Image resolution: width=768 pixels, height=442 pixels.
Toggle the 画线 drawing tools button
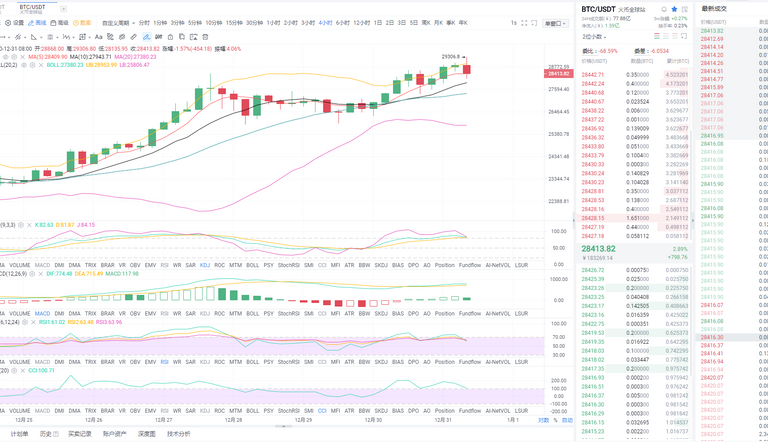(37, 23)
